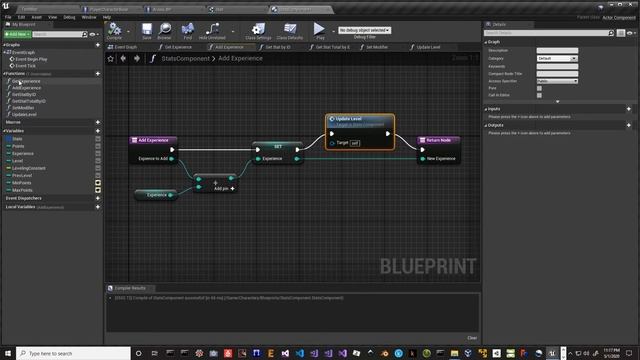Collapse the Graph section in Details
Image resolution: width=640 pixels, height=360 pixels.
[486, 42]
